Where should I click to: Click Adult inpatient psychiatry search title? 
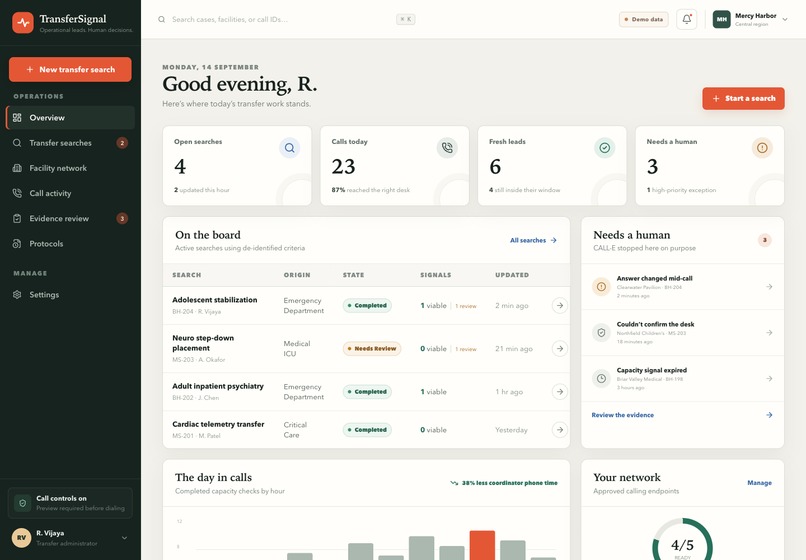click(x=218, y=386)
